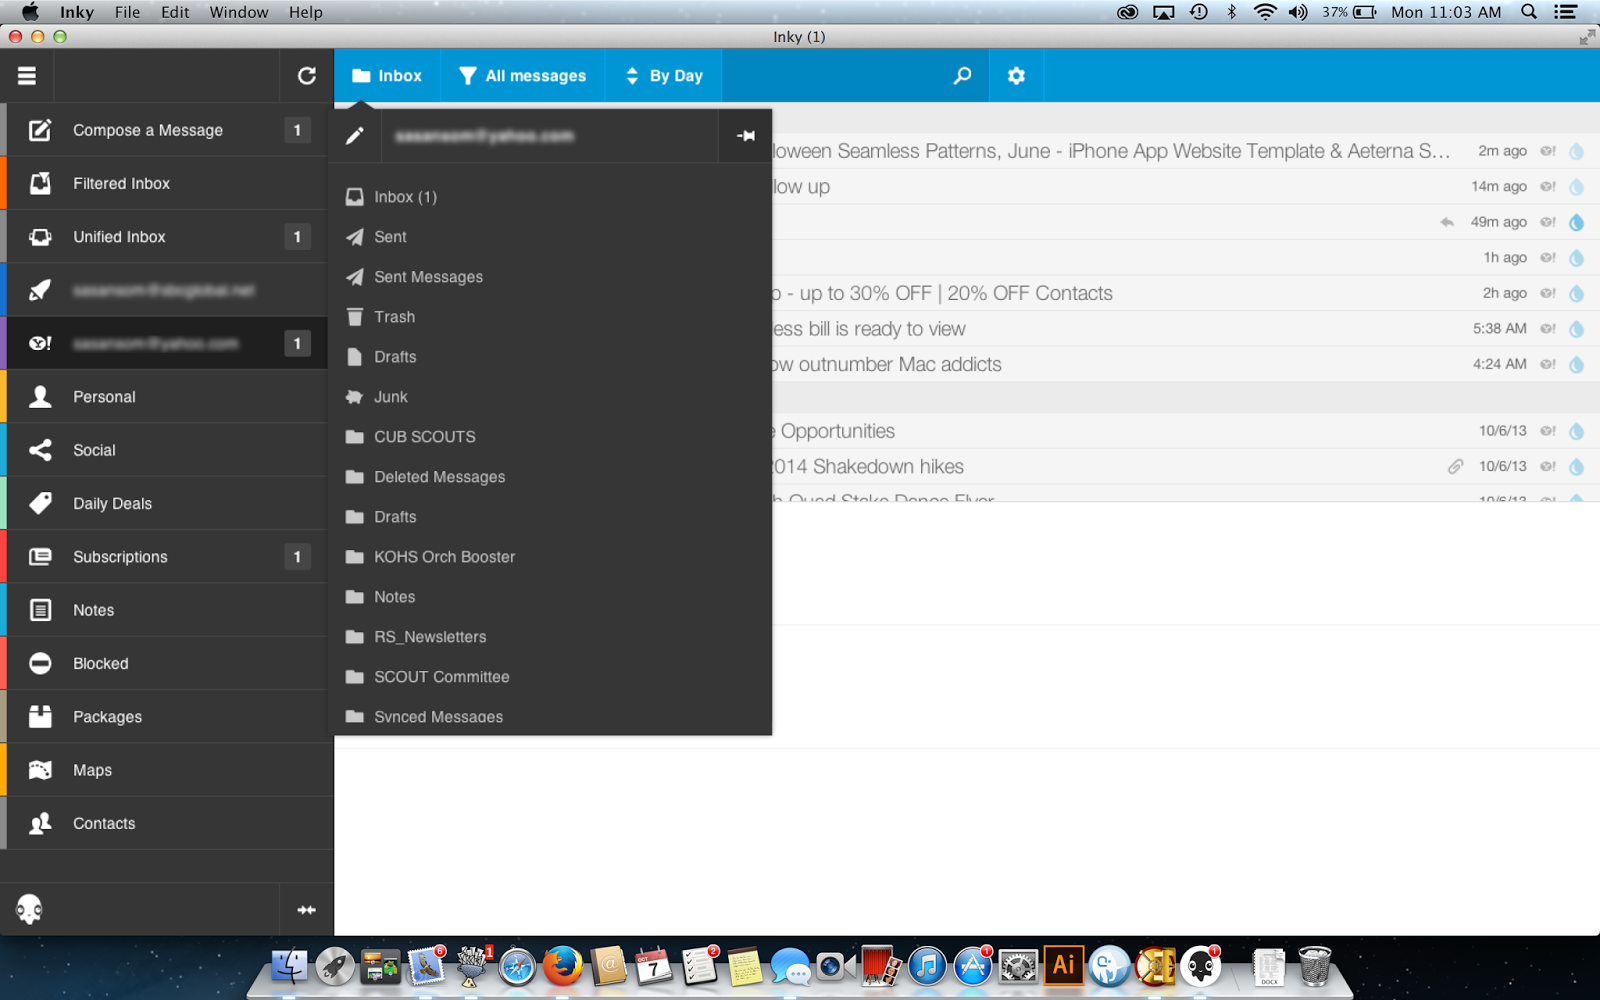The width and height of the screenshot is (1600, 1000).
Task: Open the By Day sort dropdown
Action: point(664,76)
